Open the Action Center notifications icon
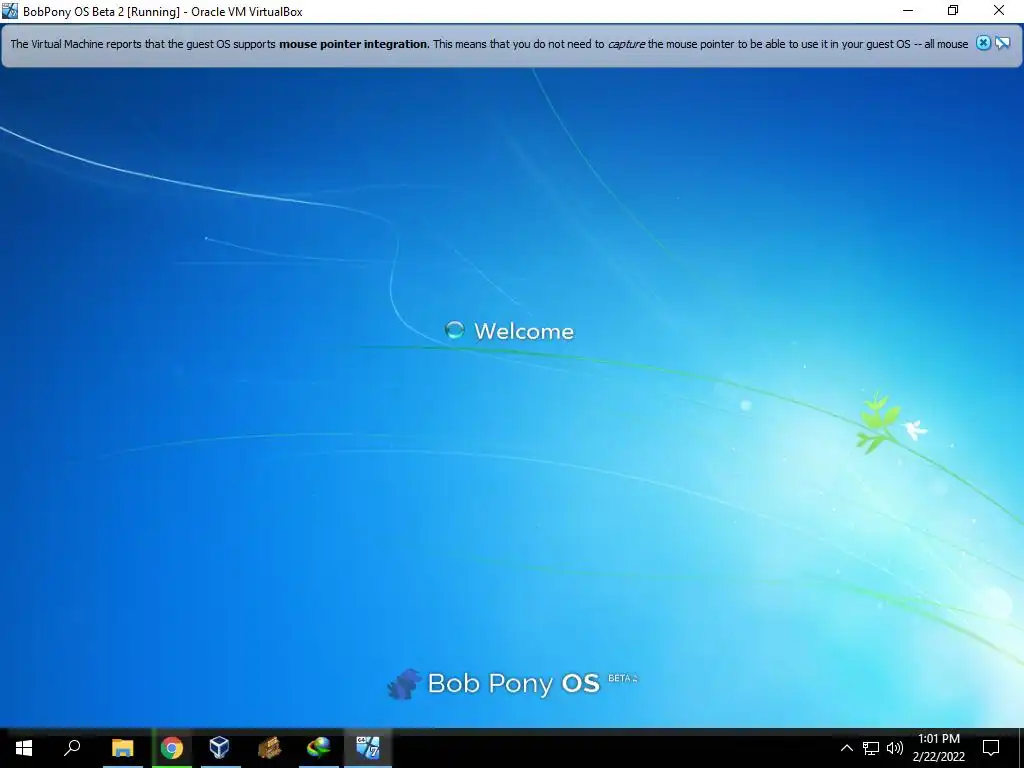This screenshot has height=768, width=1024. 991,748
